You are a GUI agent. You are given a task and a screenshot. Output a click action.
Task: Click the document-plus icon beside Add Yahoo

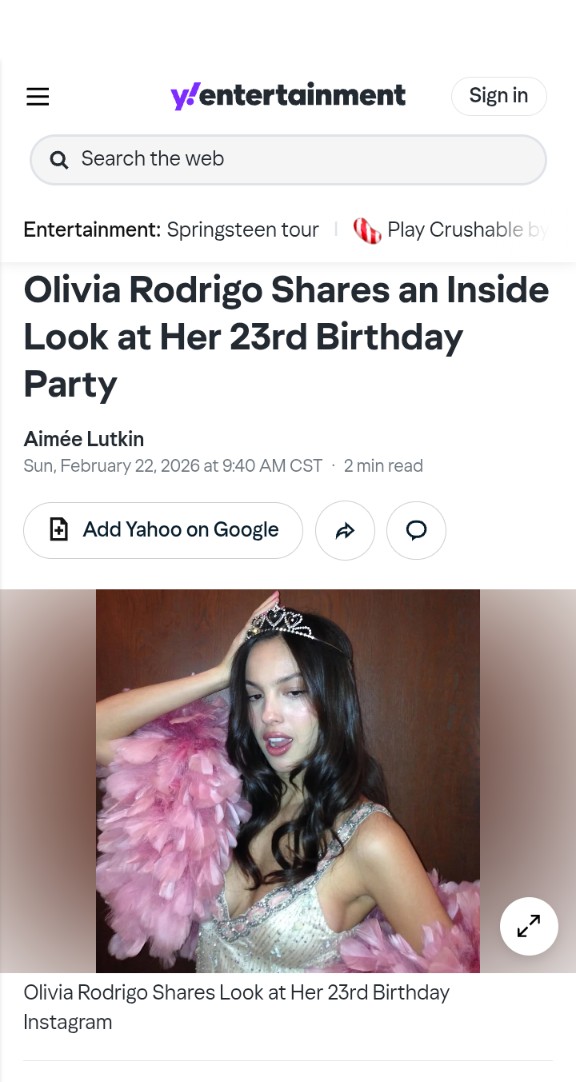pyautogui.click(x=59, y=530)
